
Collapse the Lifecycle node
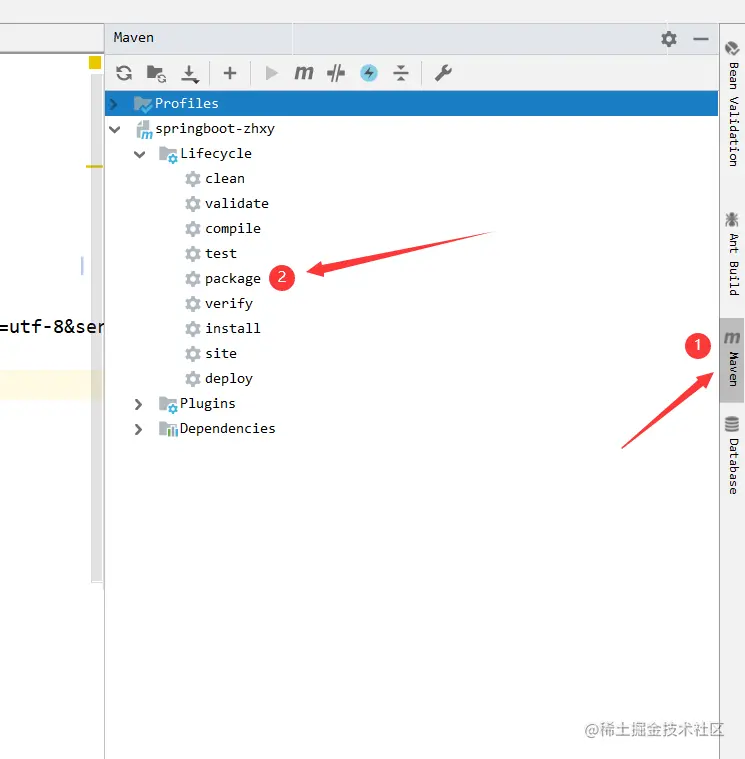point(139,154)
